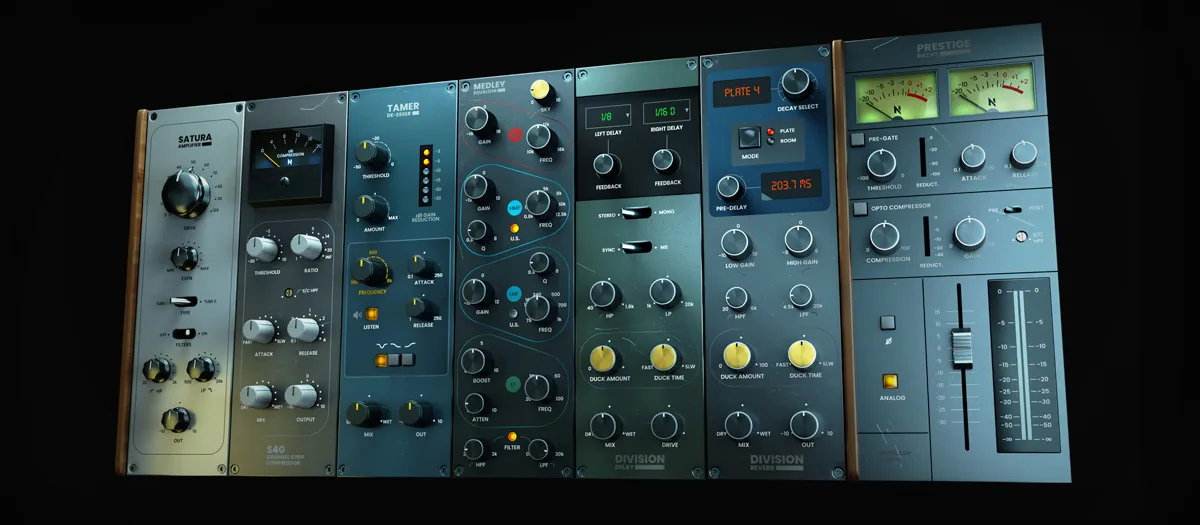Click the Division Delay HP knob

604,295
